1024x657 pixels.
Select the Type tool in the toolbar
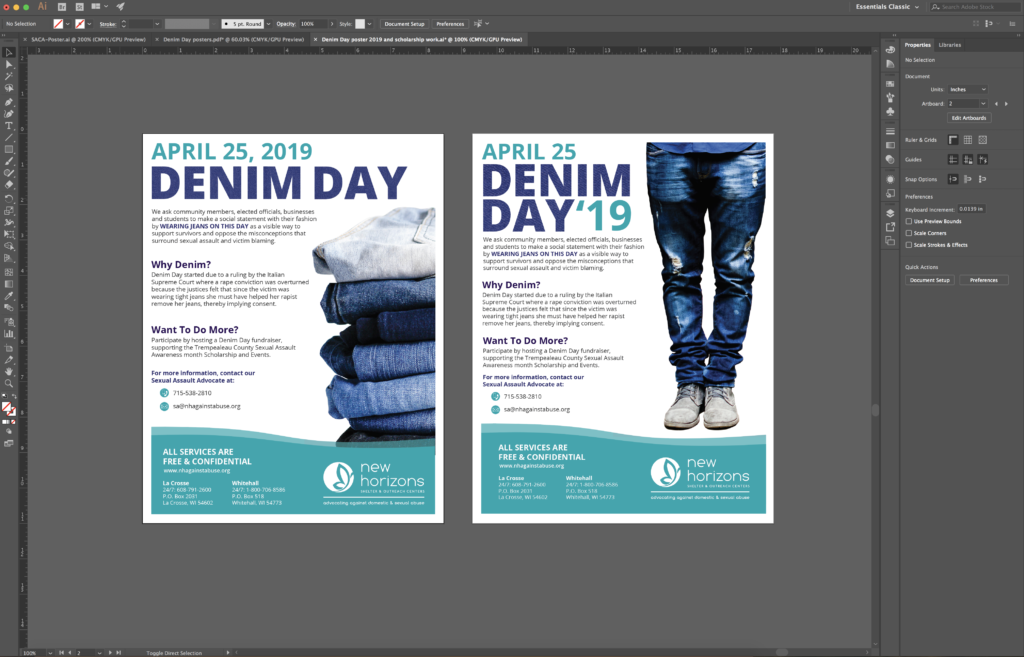coord(9,125)
